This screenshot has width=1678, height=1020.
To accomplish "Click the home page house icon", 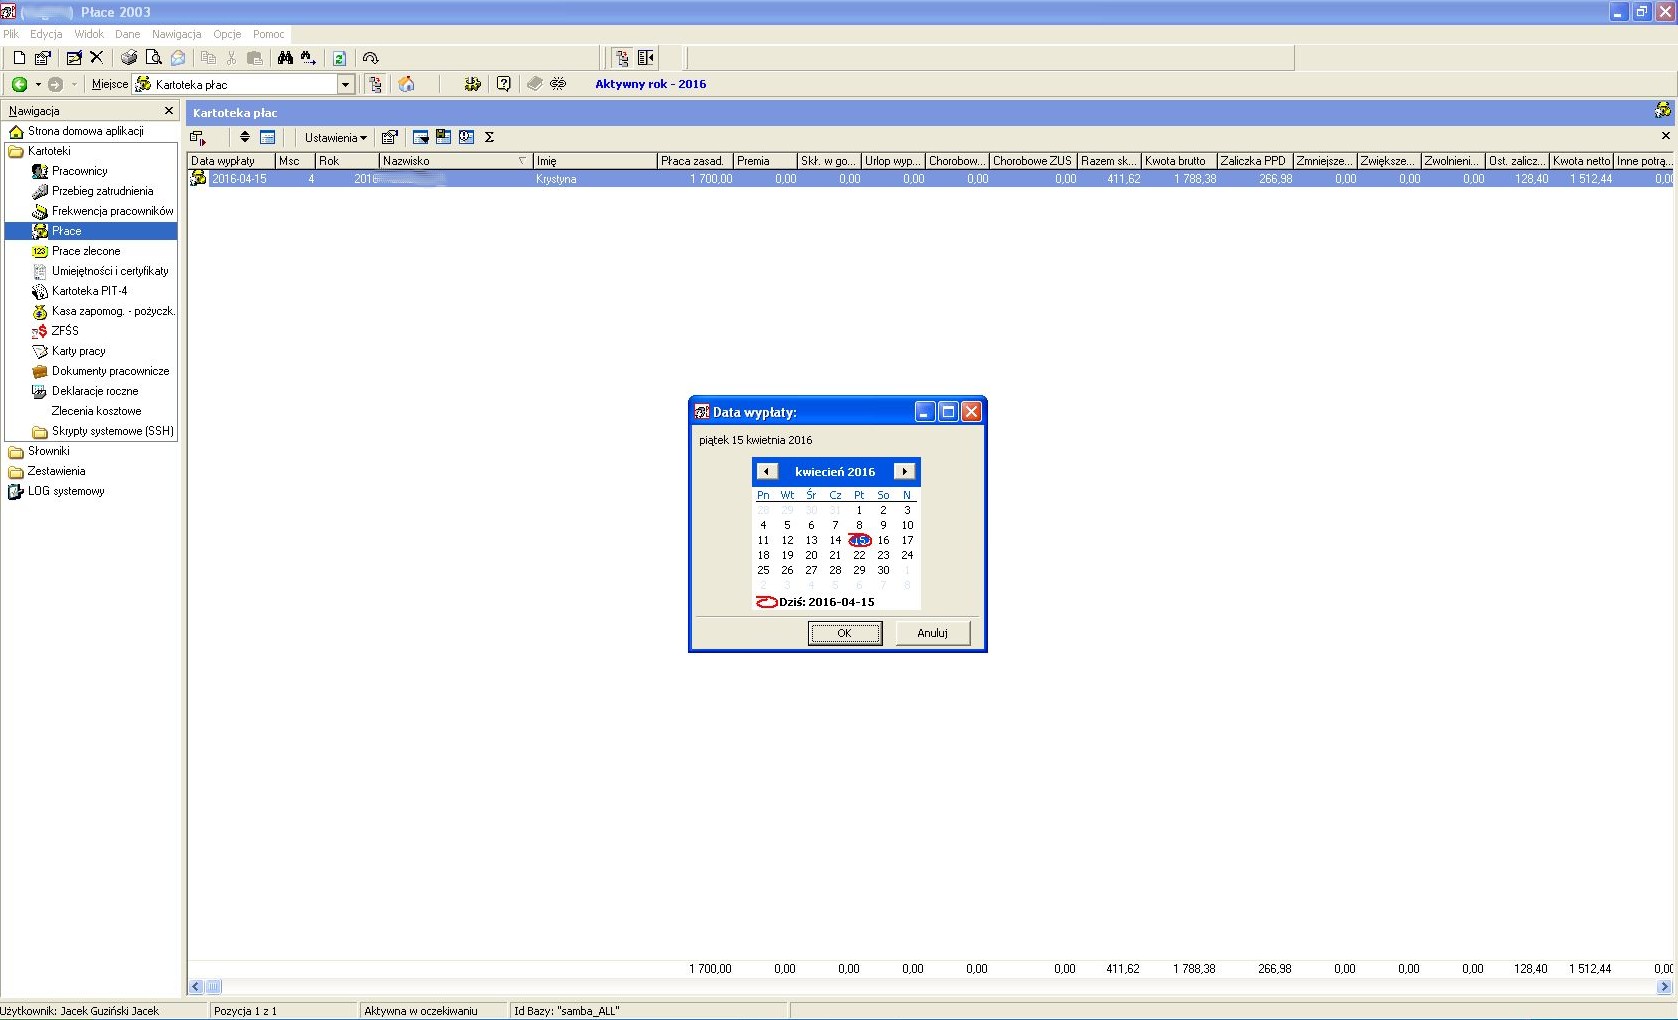I will pos(406,84).
